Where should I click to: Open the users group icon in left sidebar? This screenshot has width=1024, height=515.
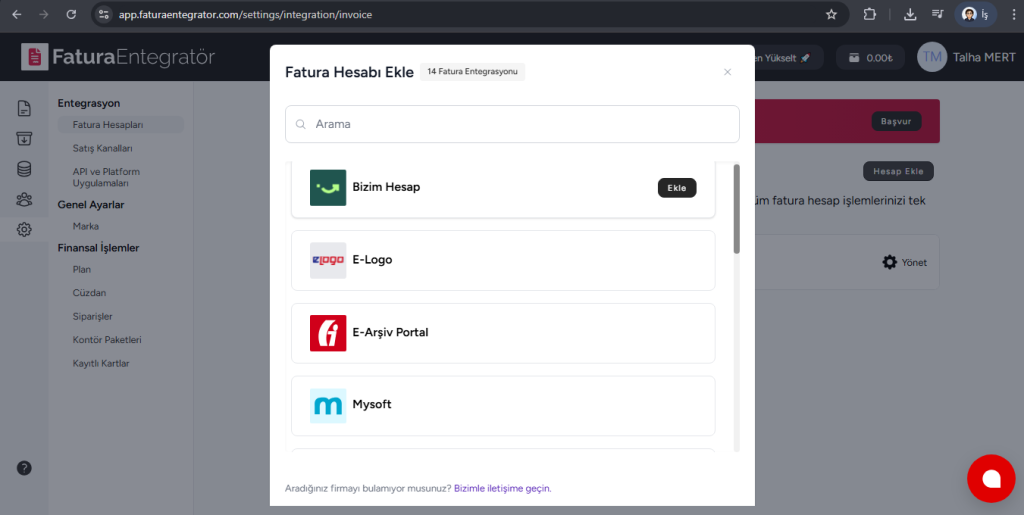24,199
